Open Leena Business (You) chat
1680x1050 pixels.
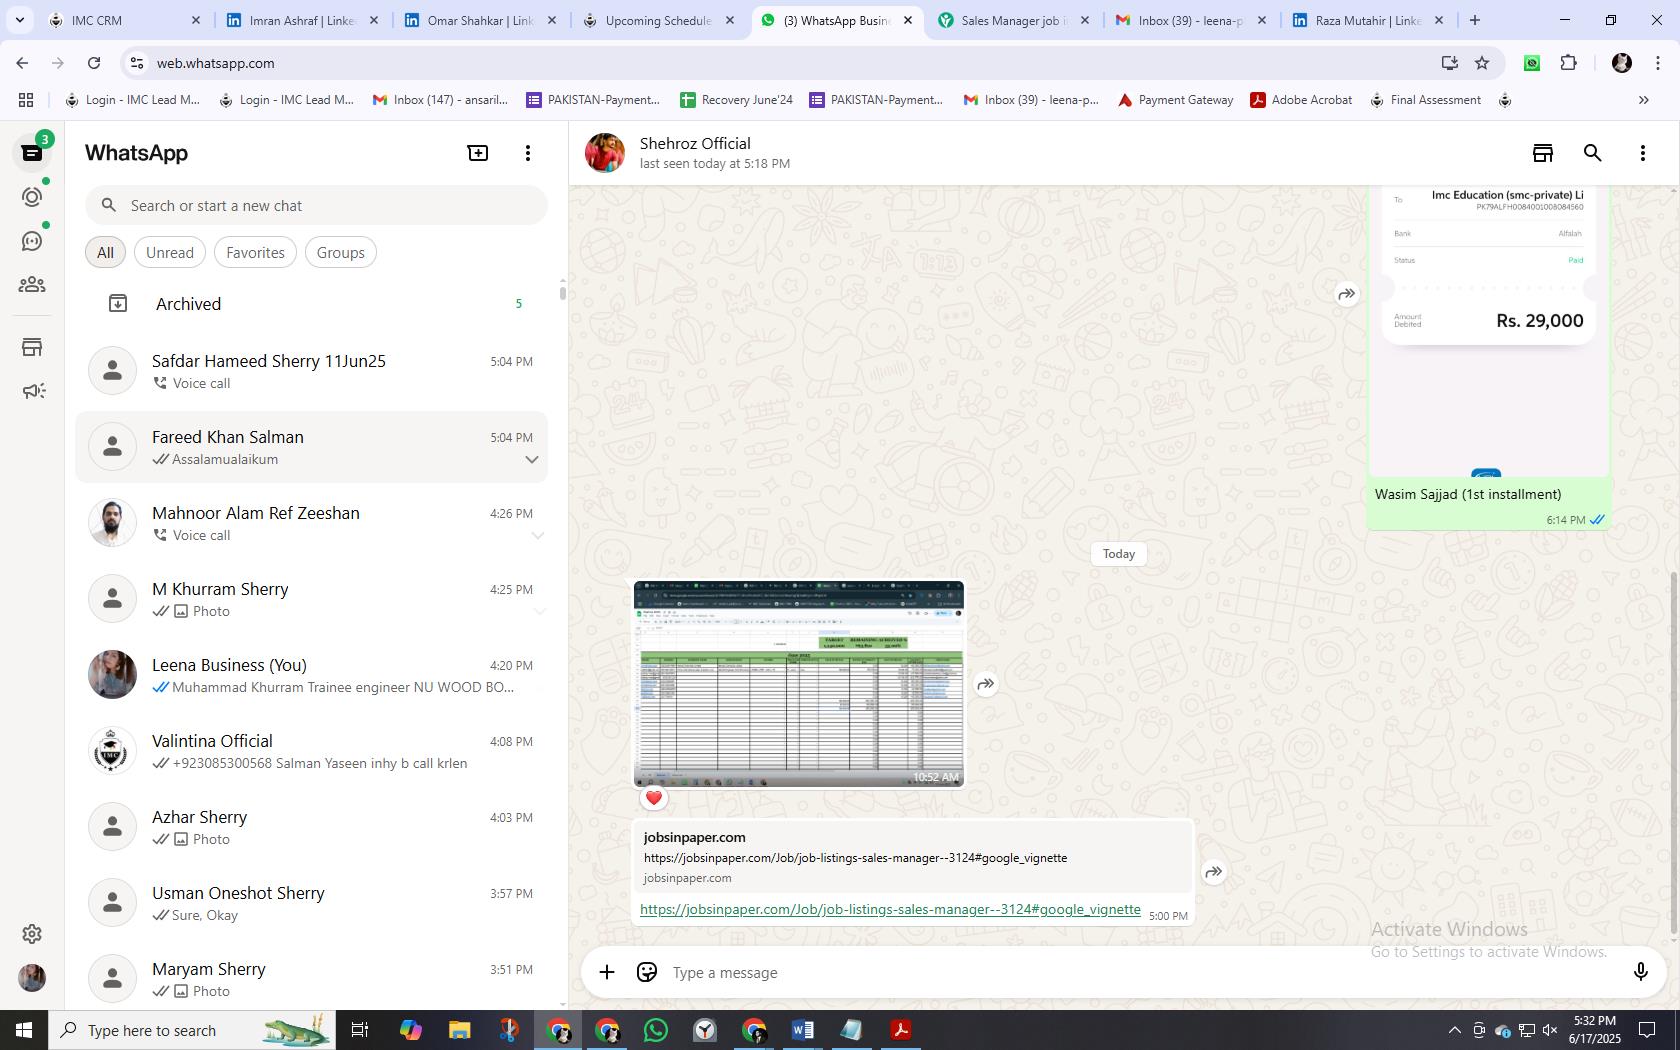click(x=311, y=675)
